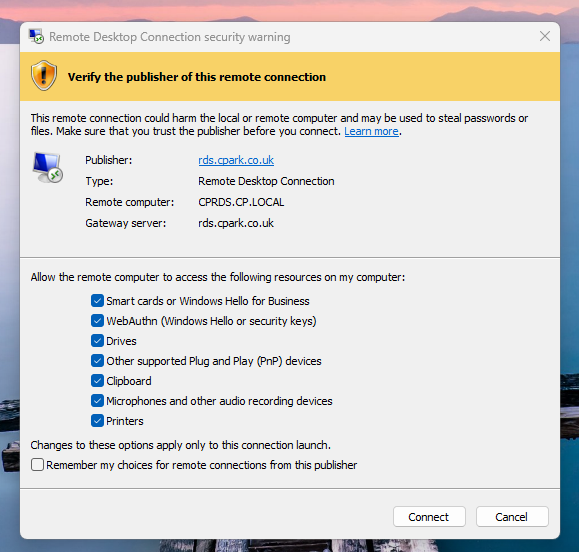Uncheck Smart cards or Windows Hello for Business

point(97,301)
